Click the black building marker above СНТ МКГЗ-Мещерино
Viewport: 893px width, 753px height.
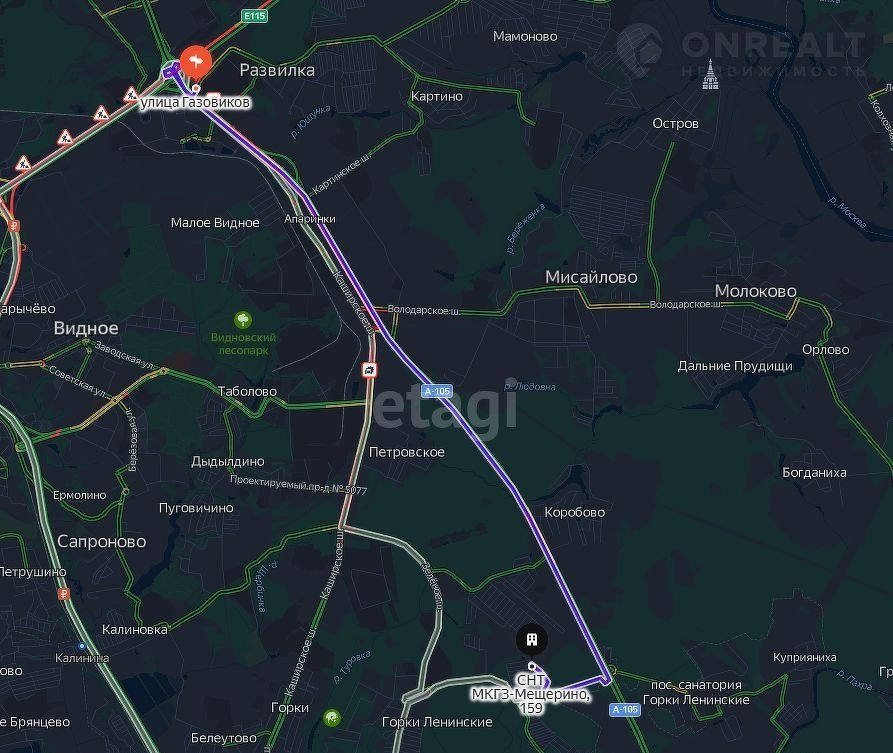(x=532, y=639)
